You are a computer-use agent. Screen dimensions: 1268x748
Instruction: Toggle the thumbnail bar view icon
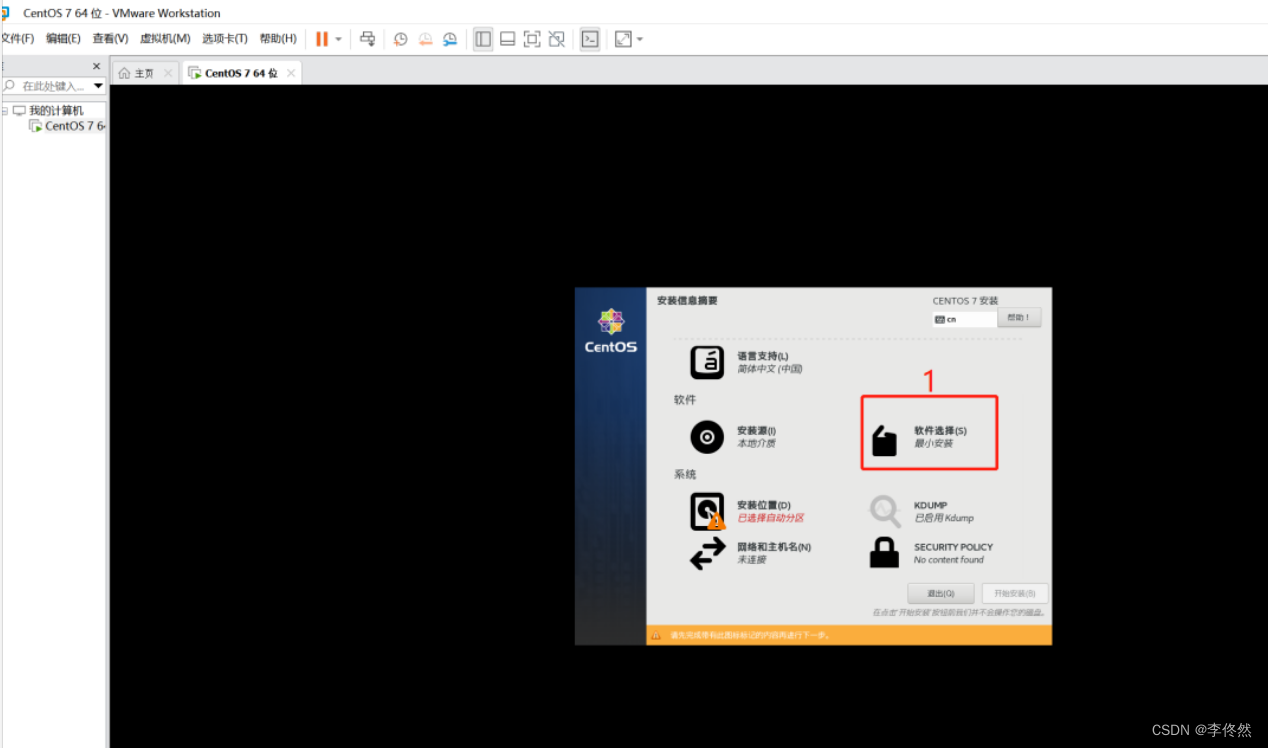507,39
